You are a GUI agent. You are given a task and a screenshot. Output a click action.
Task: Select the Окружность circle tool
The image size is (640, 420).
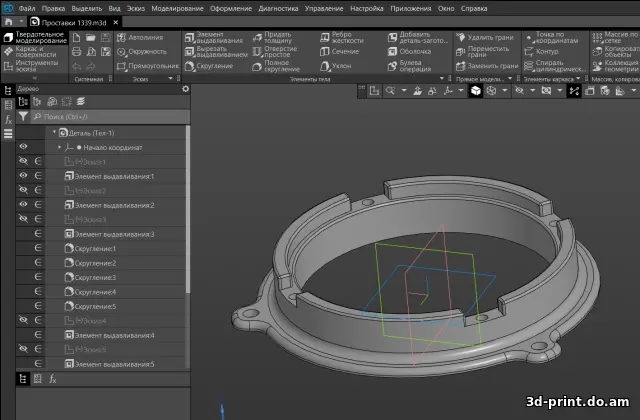tap(142, 52)
